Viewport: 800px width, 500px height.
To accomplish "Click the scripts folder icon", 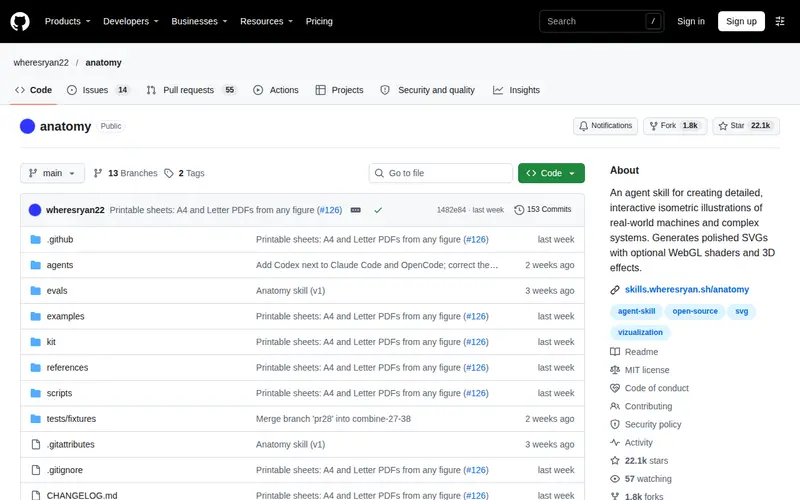I will 35,393.
